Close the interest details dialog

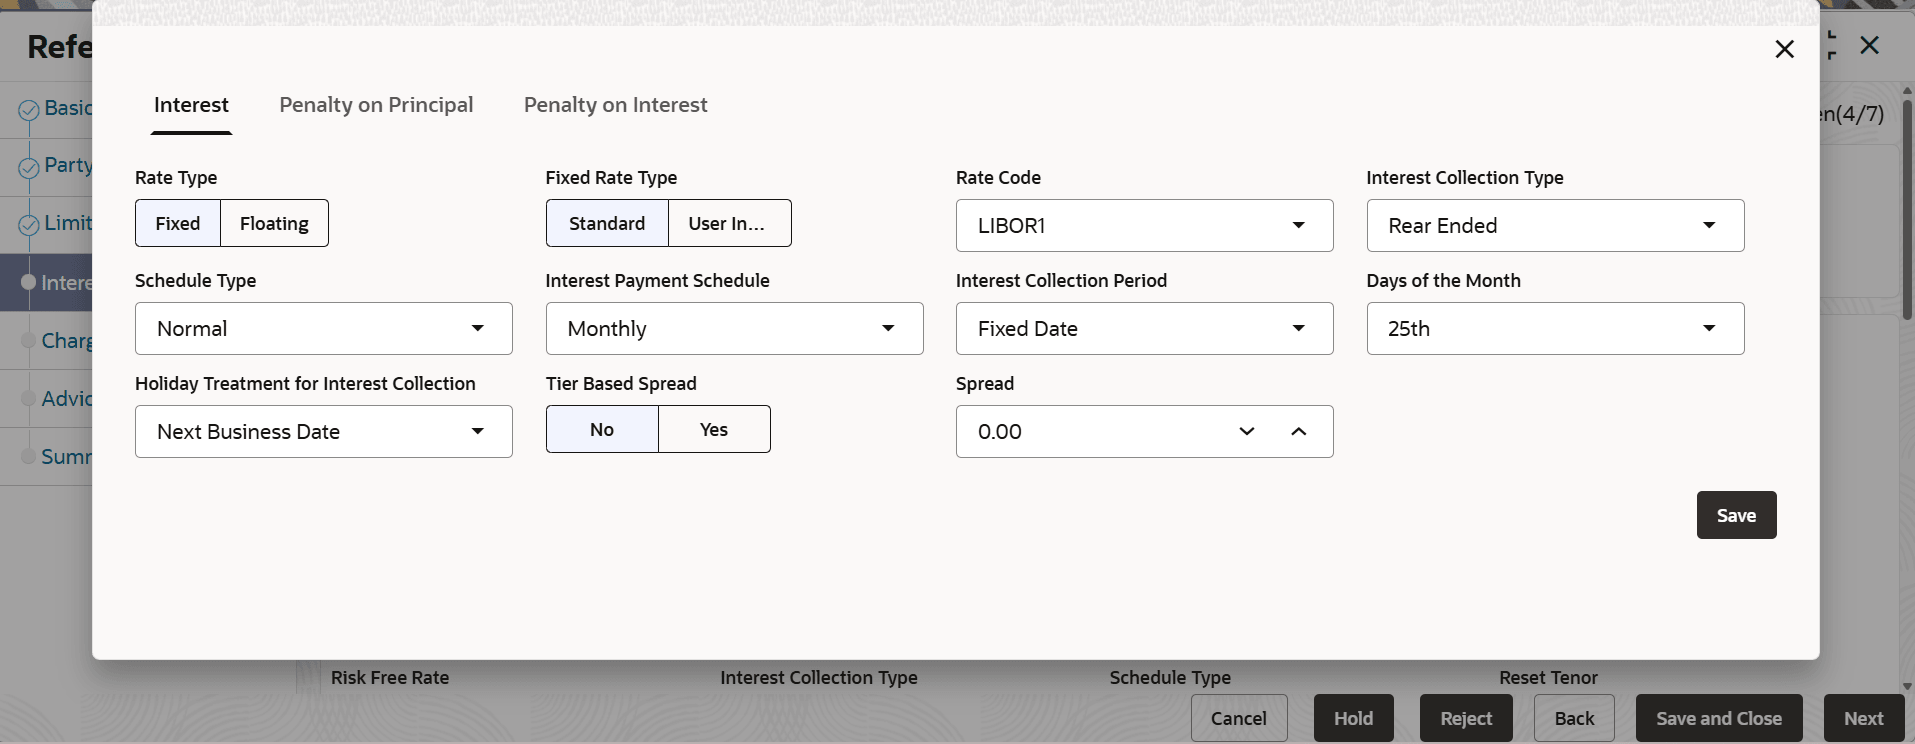(x=1784, y=49)
